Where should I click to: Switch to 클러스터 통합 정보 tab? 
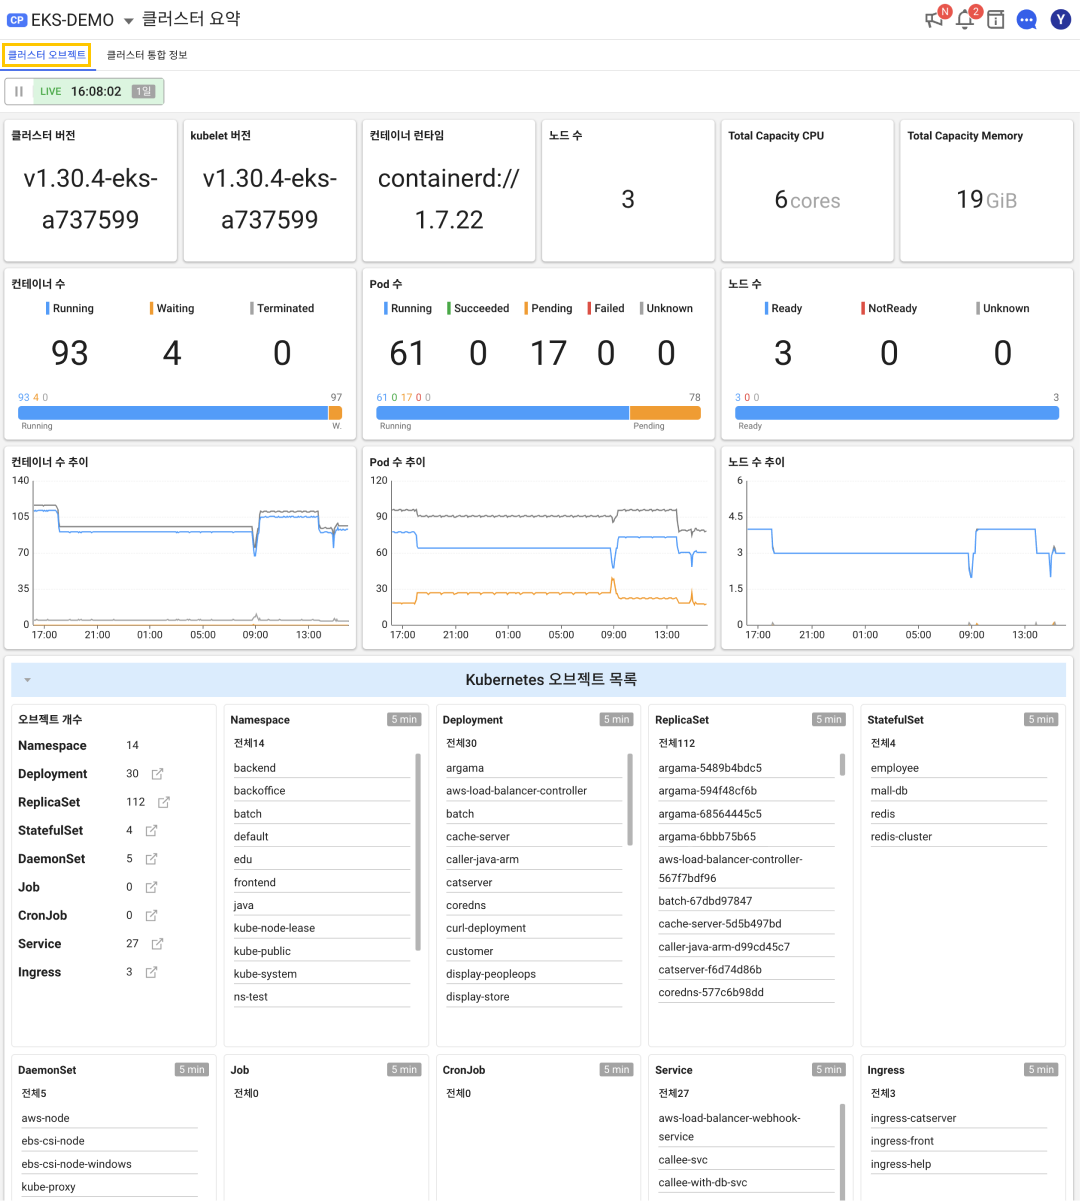(147, 55)
